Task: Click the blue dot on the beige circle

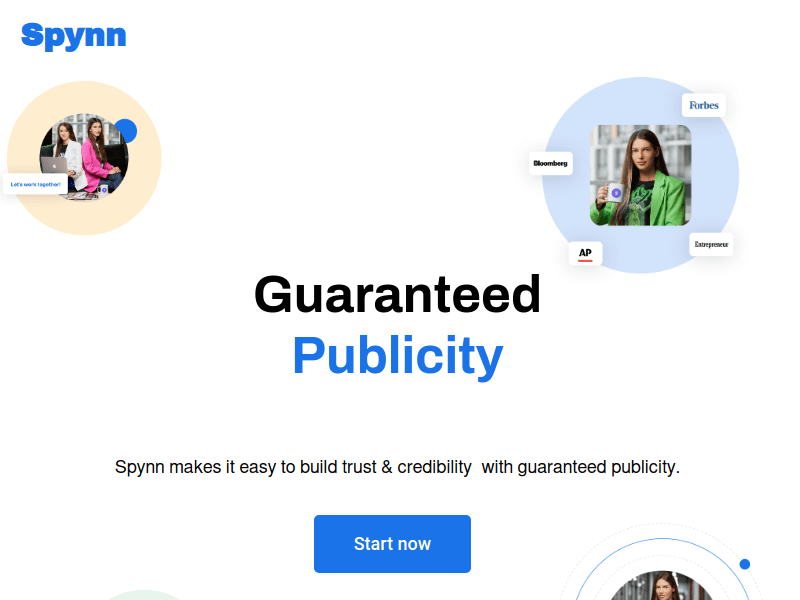Action: click(126, 131)
